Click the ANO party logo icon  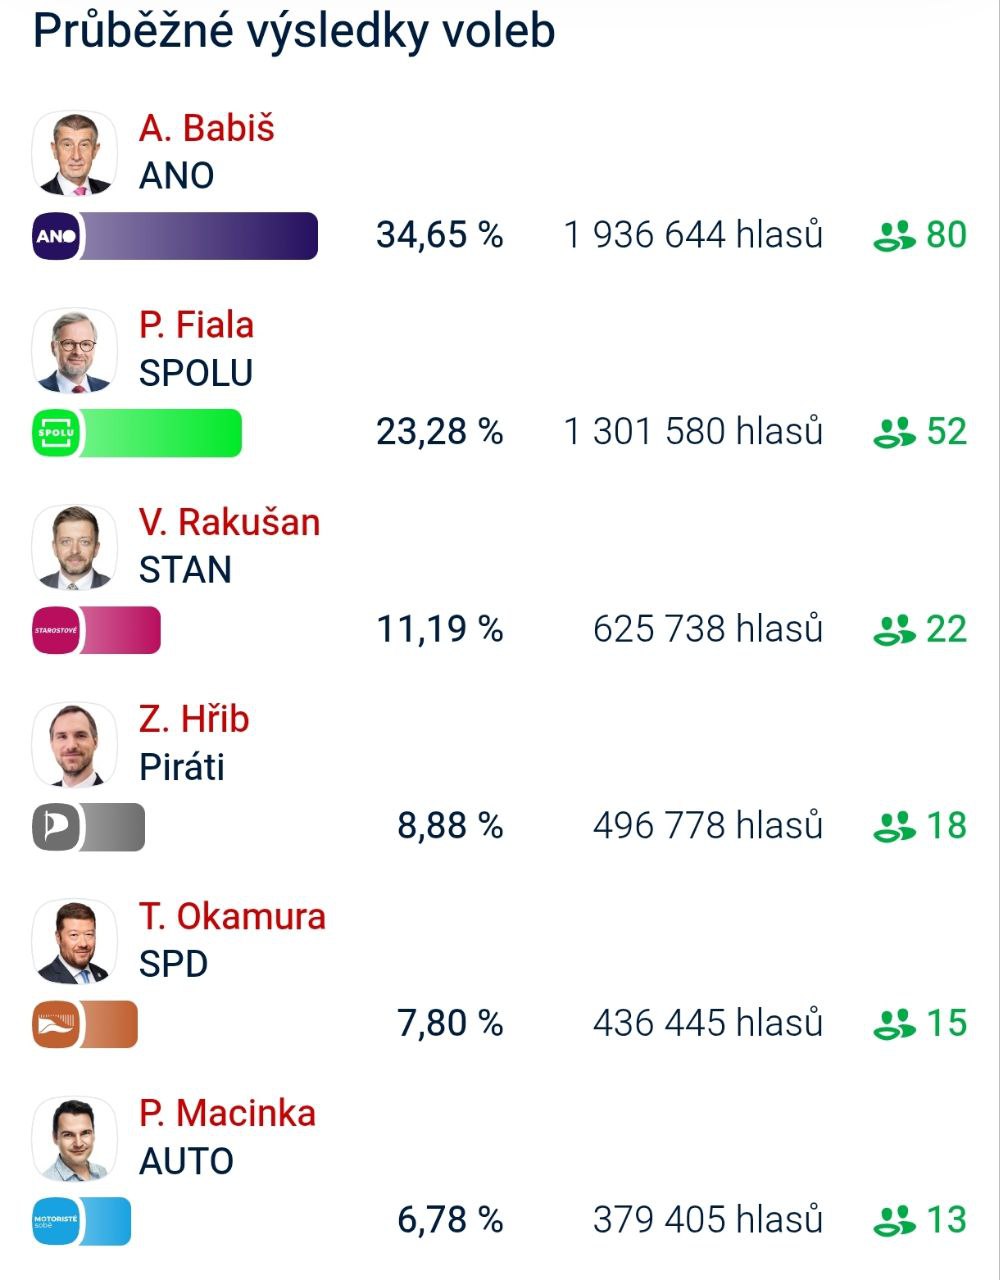tap(57, 237)
